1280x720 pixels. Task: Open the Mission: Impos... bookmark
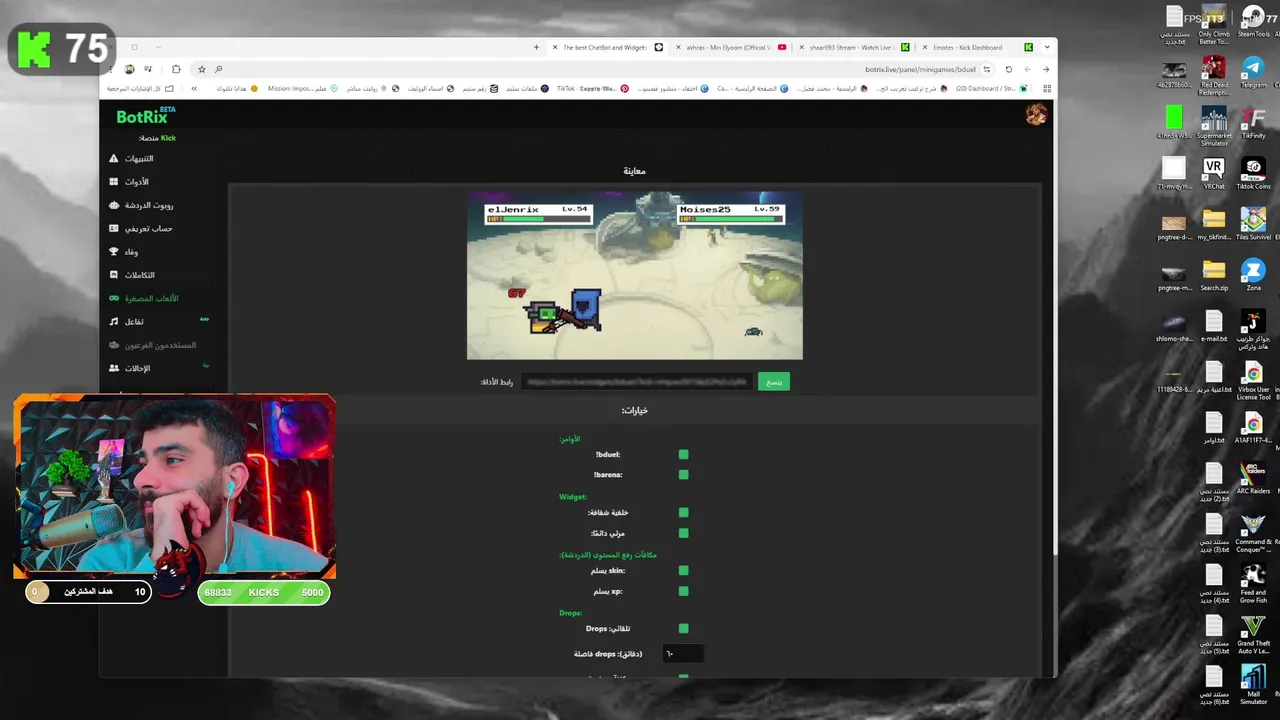(x=302, y=88)
